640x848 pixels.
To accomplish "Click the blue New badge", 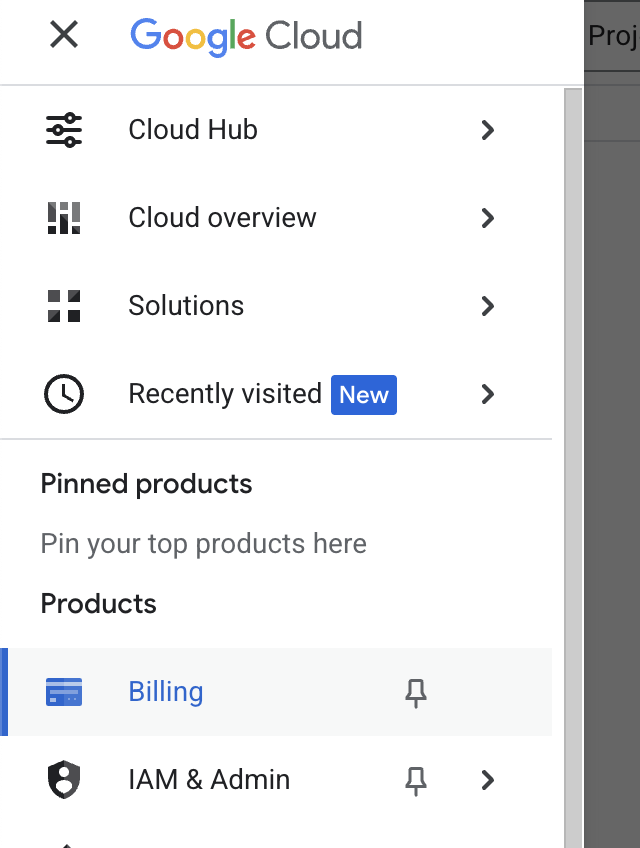I will coord(364,395).
